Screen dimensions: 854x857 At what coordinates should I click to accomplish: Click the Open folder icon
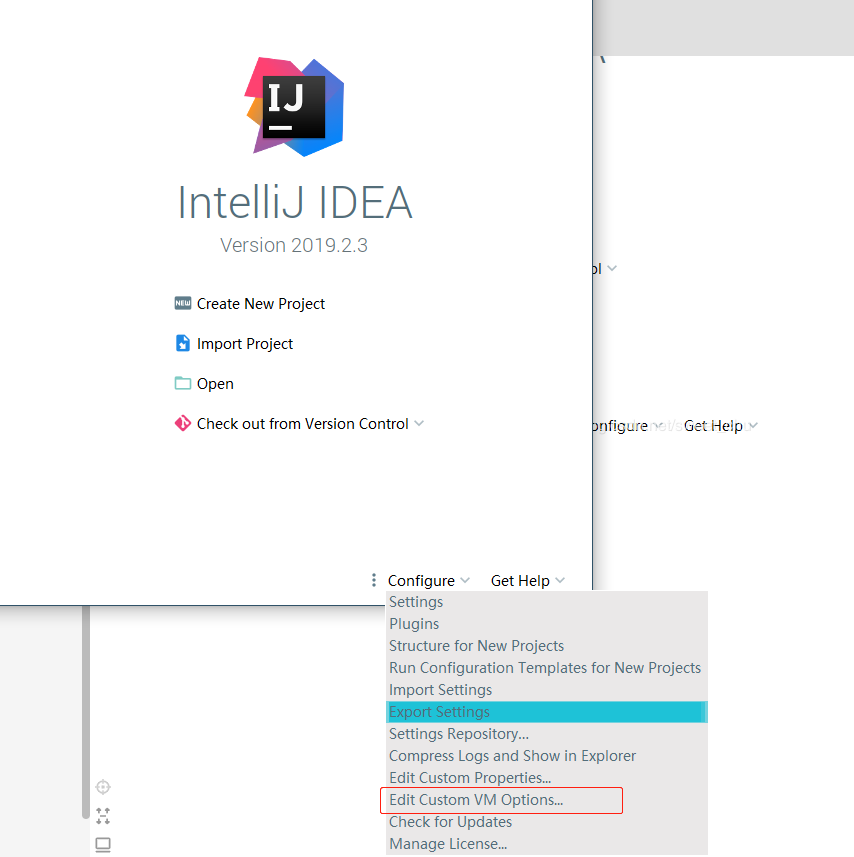coord(182,383)
